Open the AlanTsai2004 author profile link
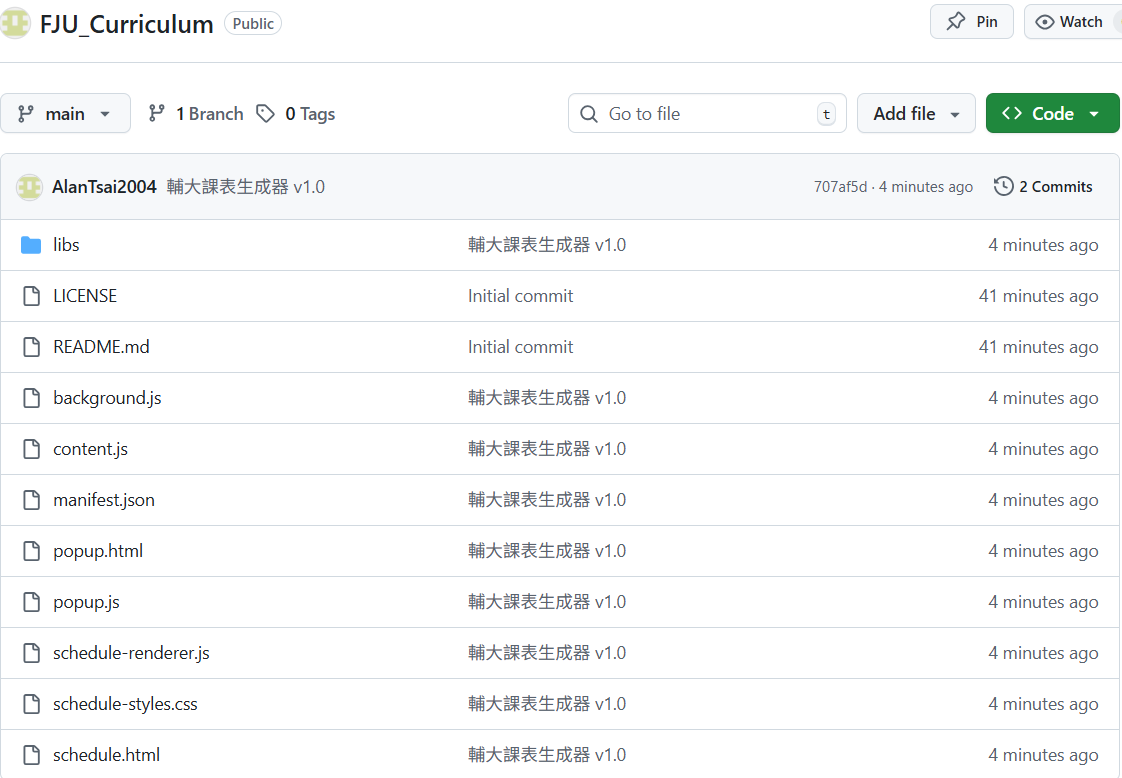Image resolution: width=1122 pixels, height=778 pixels. pyautogui.click(x=104, y=187)
